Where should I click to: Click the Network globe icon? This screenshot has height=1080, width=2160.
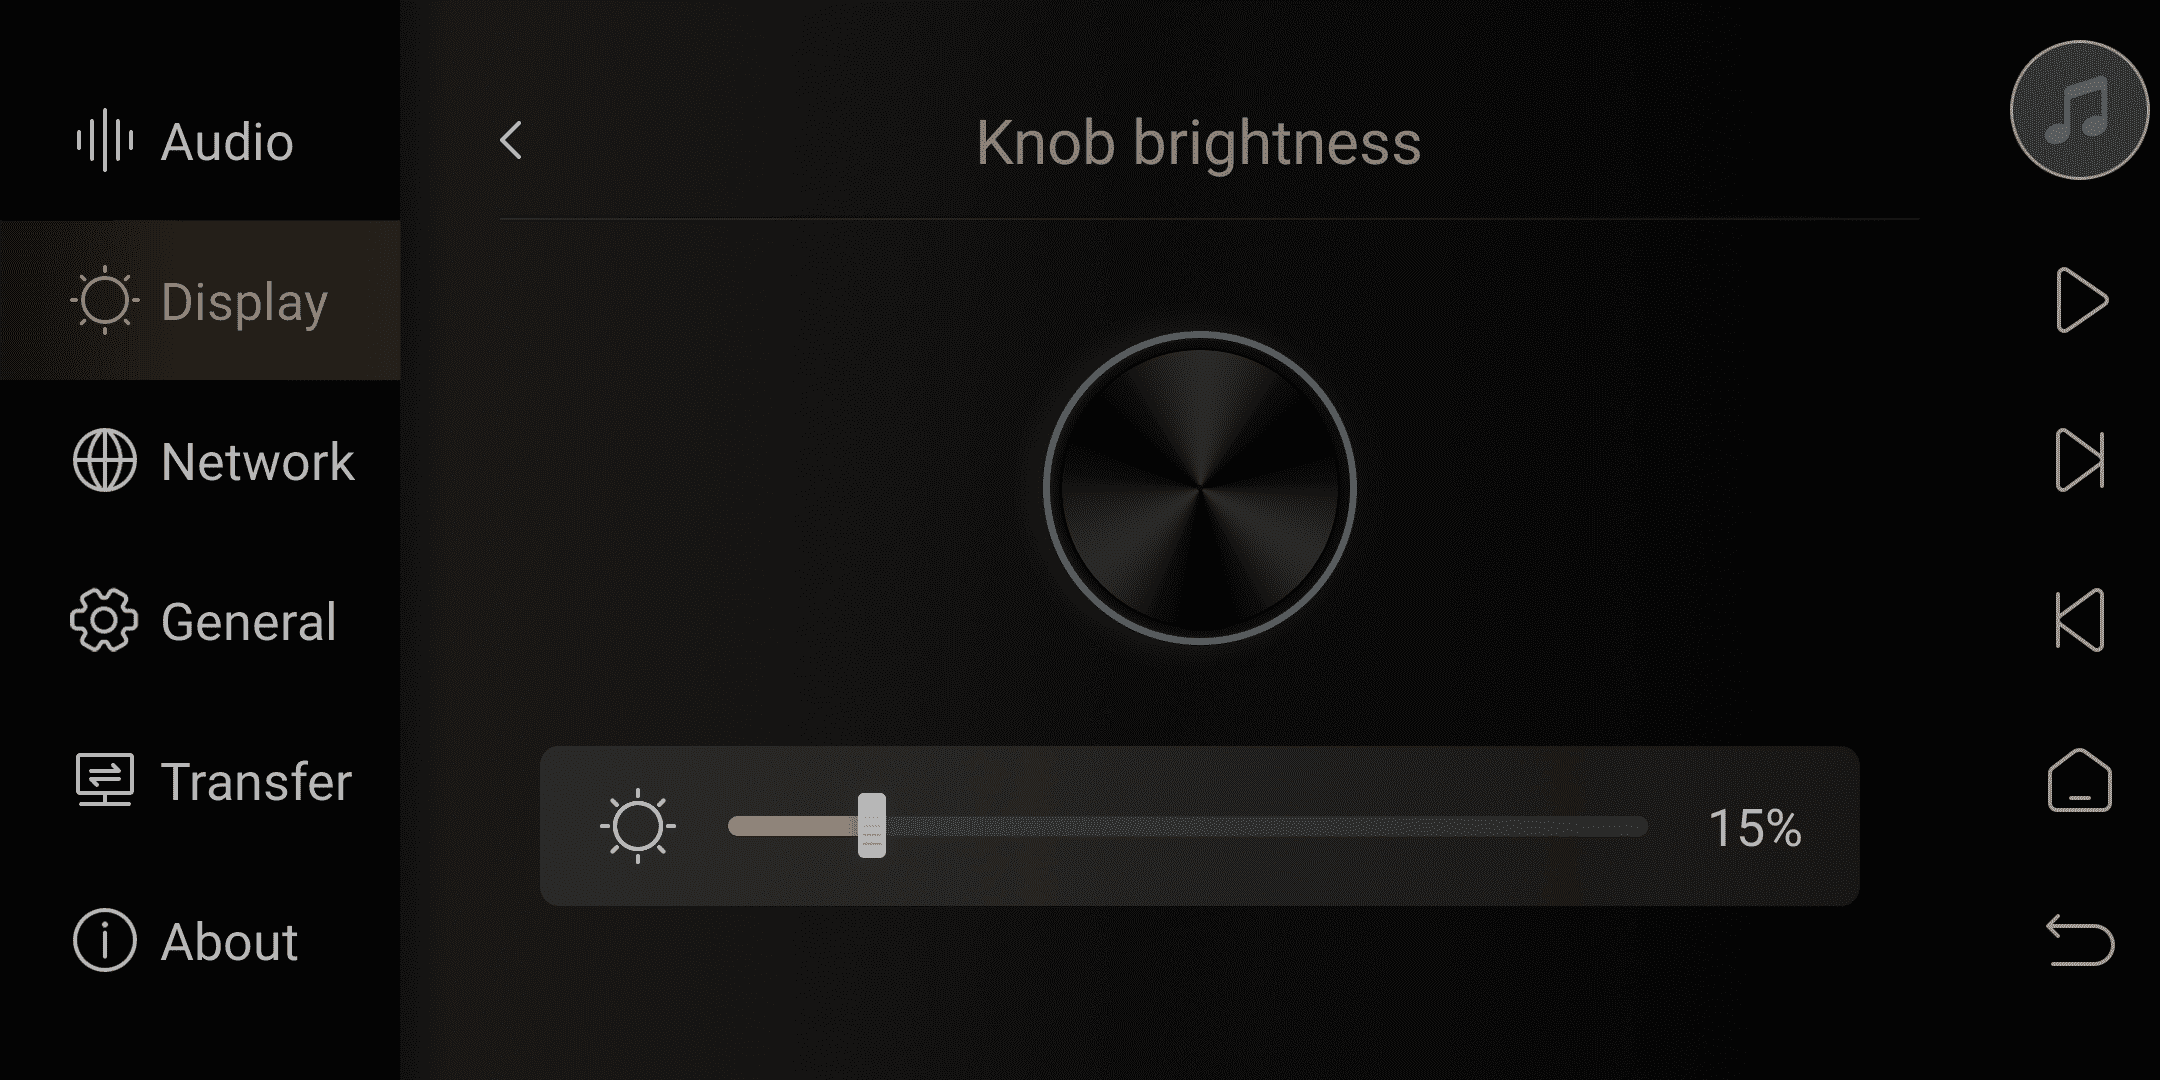tap(104, 461)
